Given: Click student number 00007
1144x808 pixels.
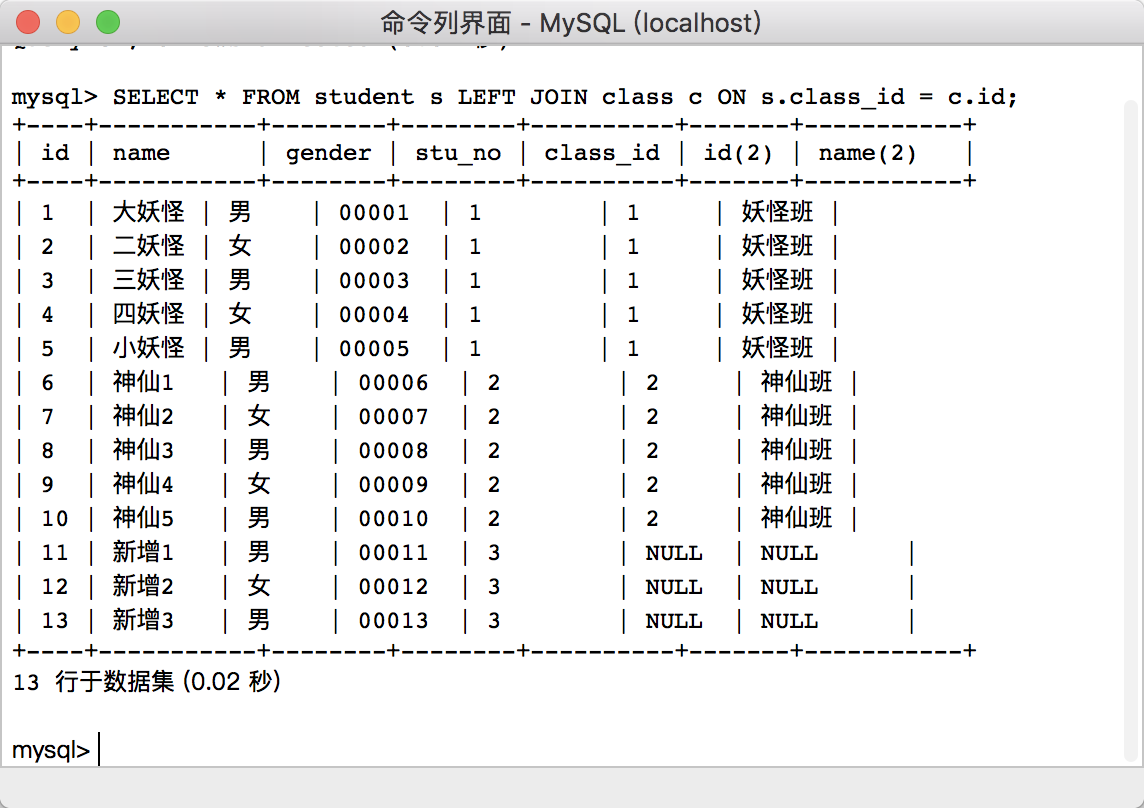Looking at the screenshot, I should [x=393, y=416].
